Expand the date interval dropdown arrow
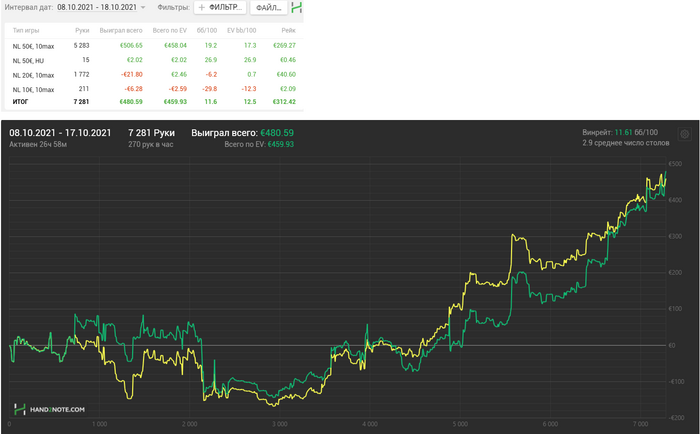Screen dimensions: 700x434 click(x=143, y=8)
